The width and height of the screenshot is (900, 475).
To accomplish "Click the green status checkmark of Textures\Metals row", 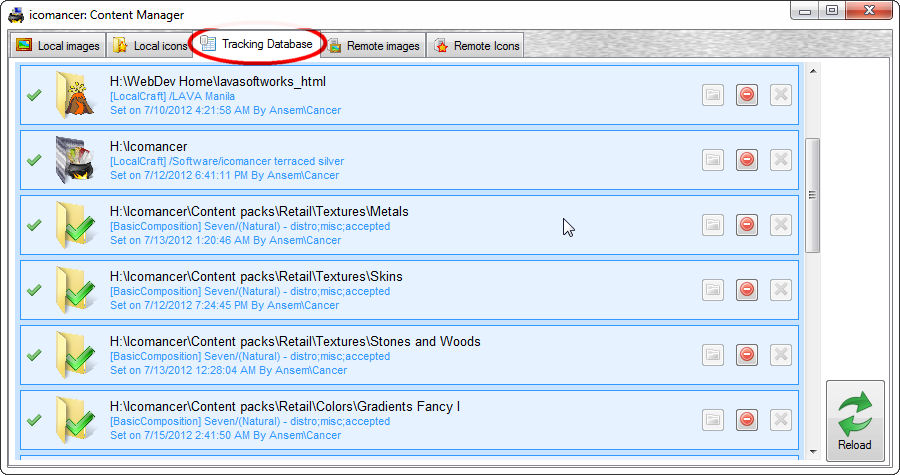I will tap(34, 224).
